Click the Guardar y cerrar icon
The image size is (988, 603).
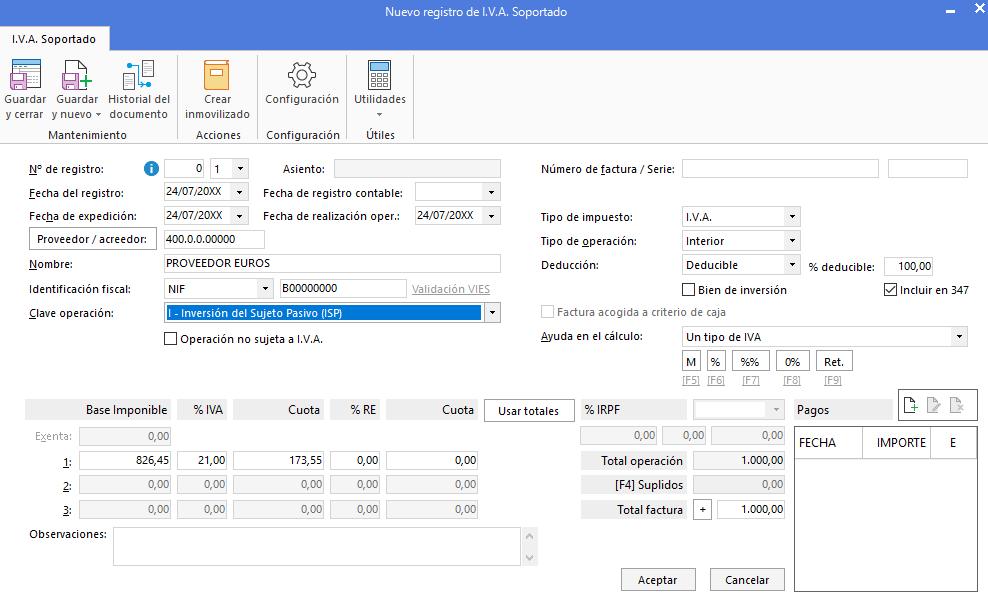(x=25, y=76)
